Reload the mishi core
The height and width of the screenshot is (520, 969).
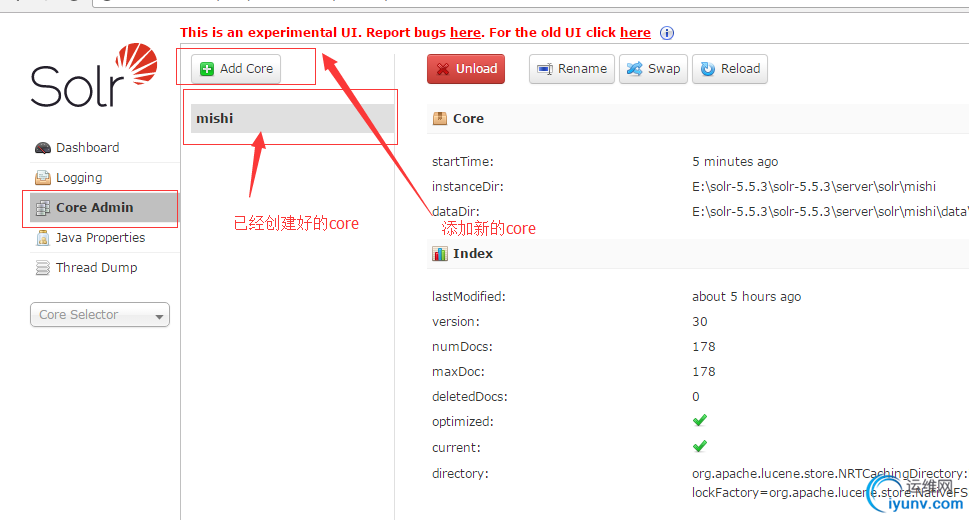[x=730, y=69]
